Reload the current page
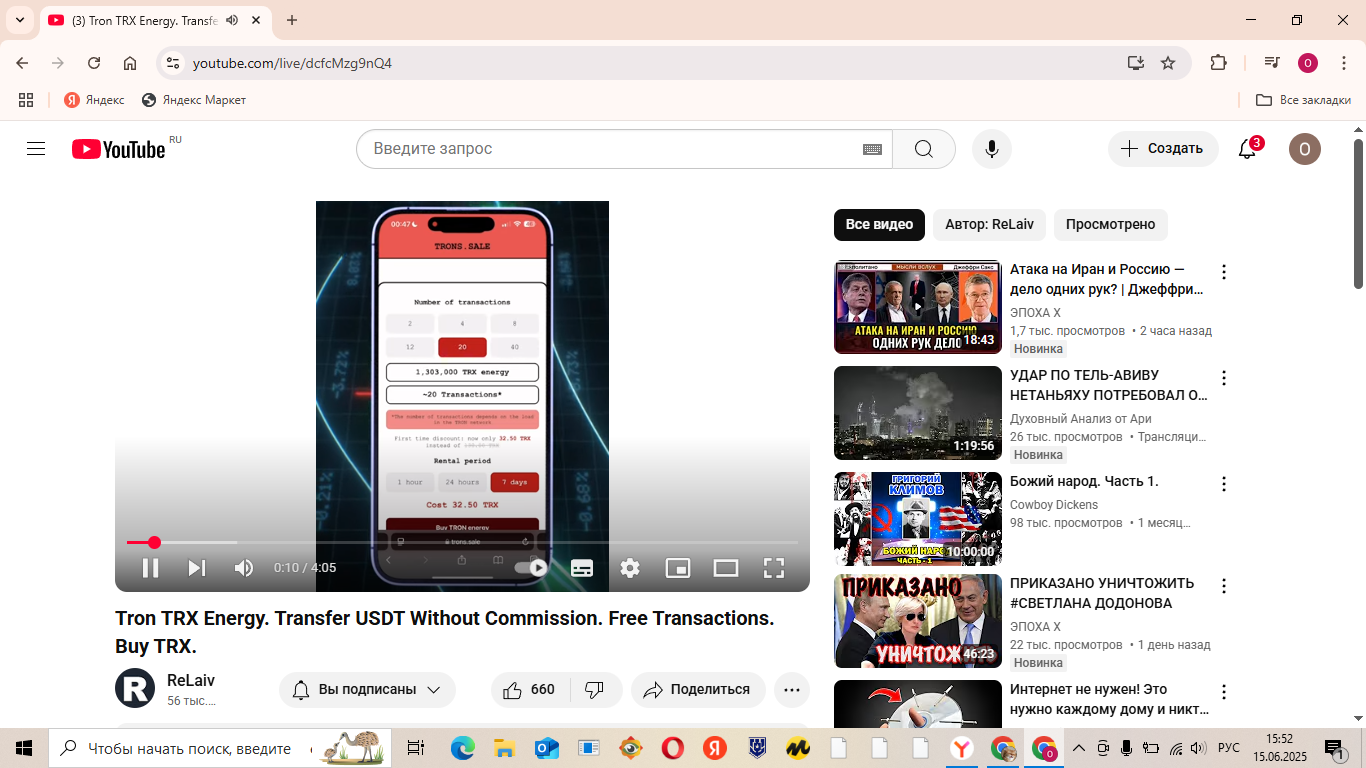 (94, 63)
